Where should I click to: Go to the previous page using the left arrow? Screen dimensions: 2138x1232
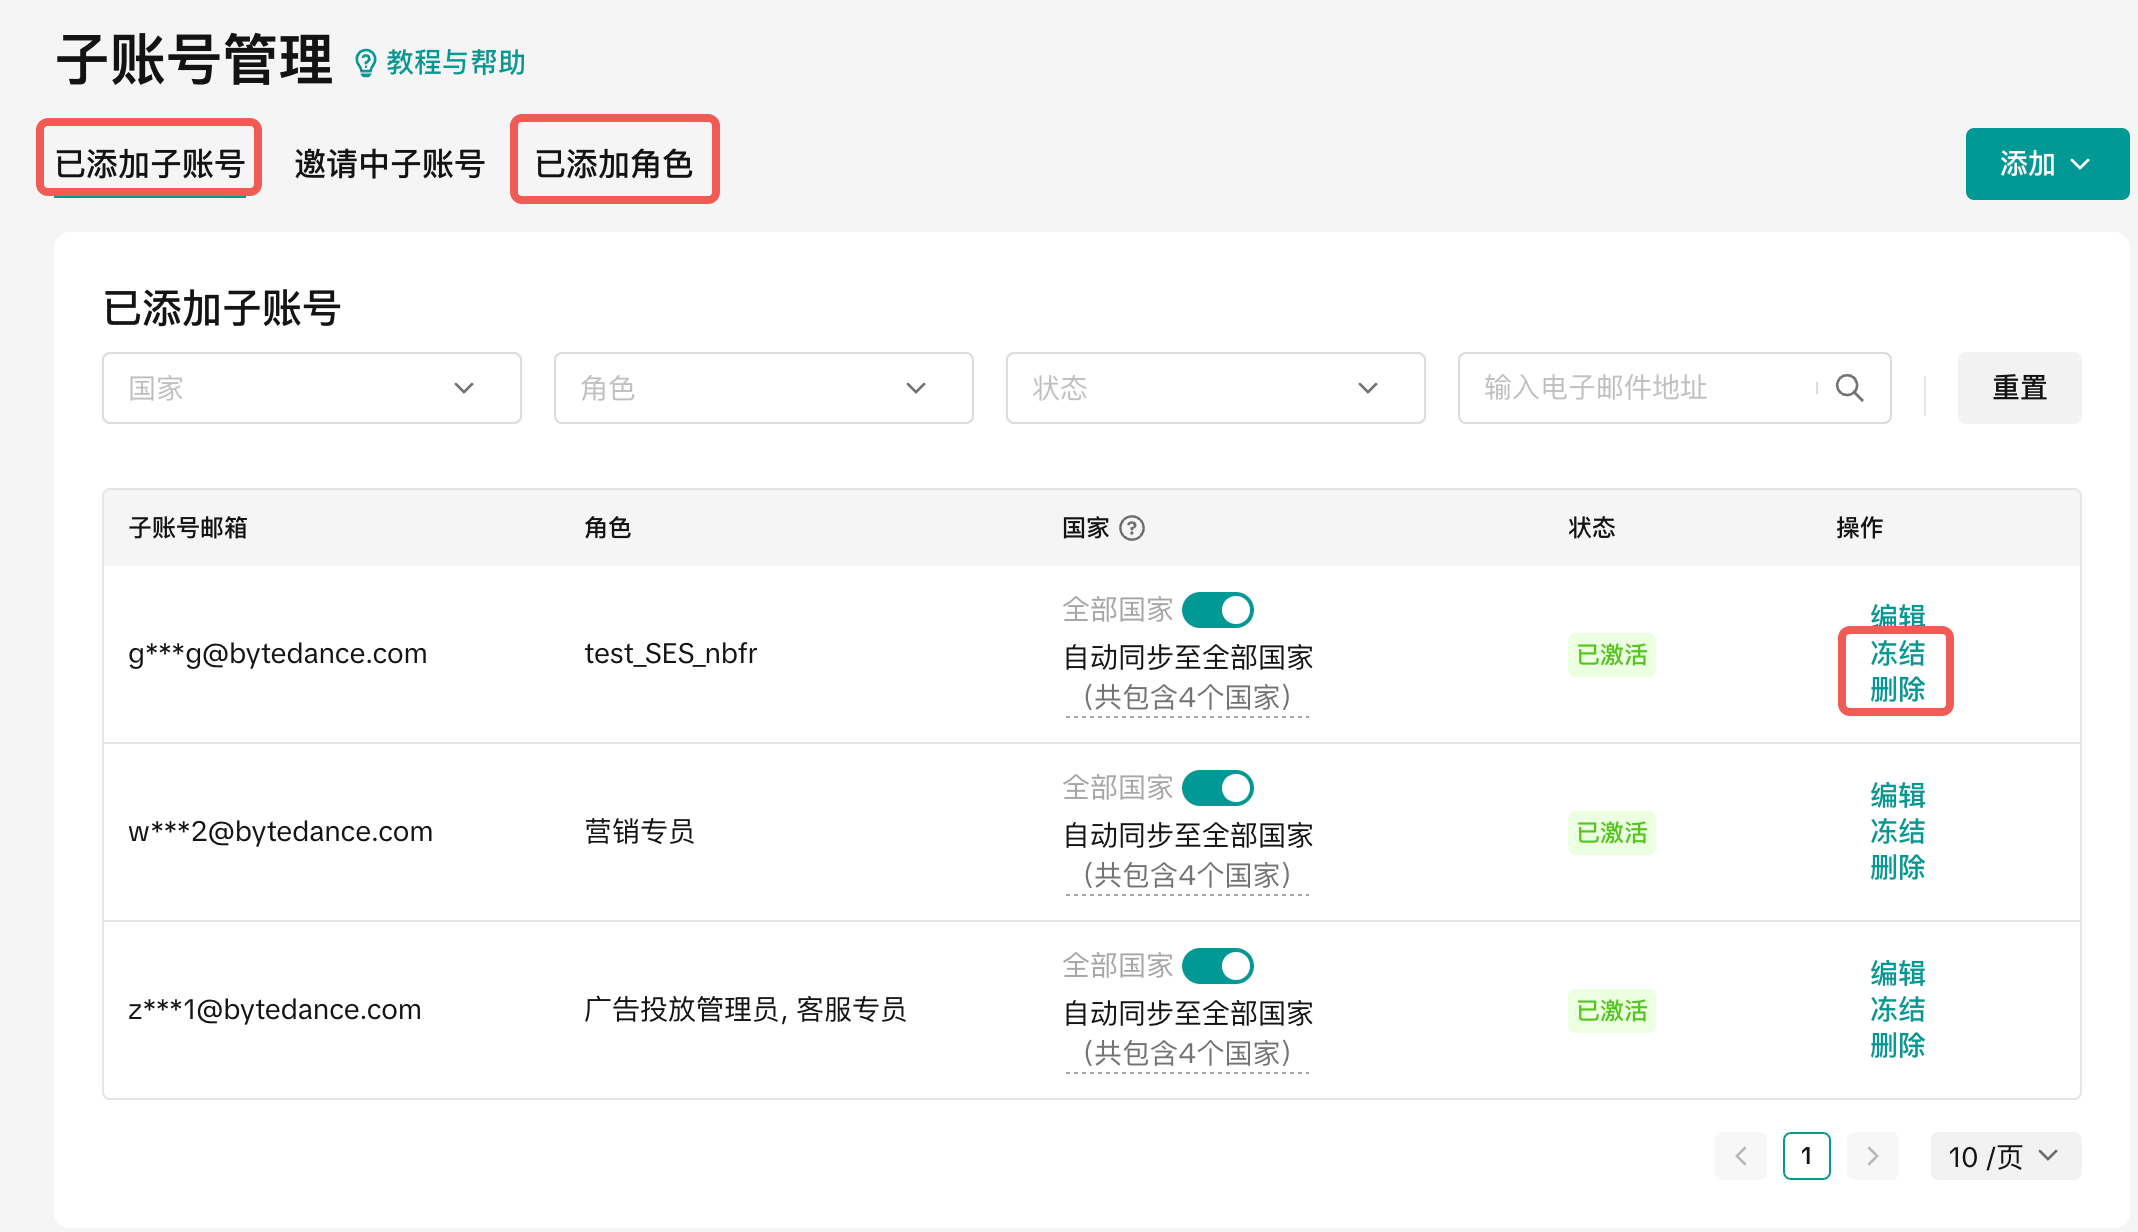(1741, 1156)
